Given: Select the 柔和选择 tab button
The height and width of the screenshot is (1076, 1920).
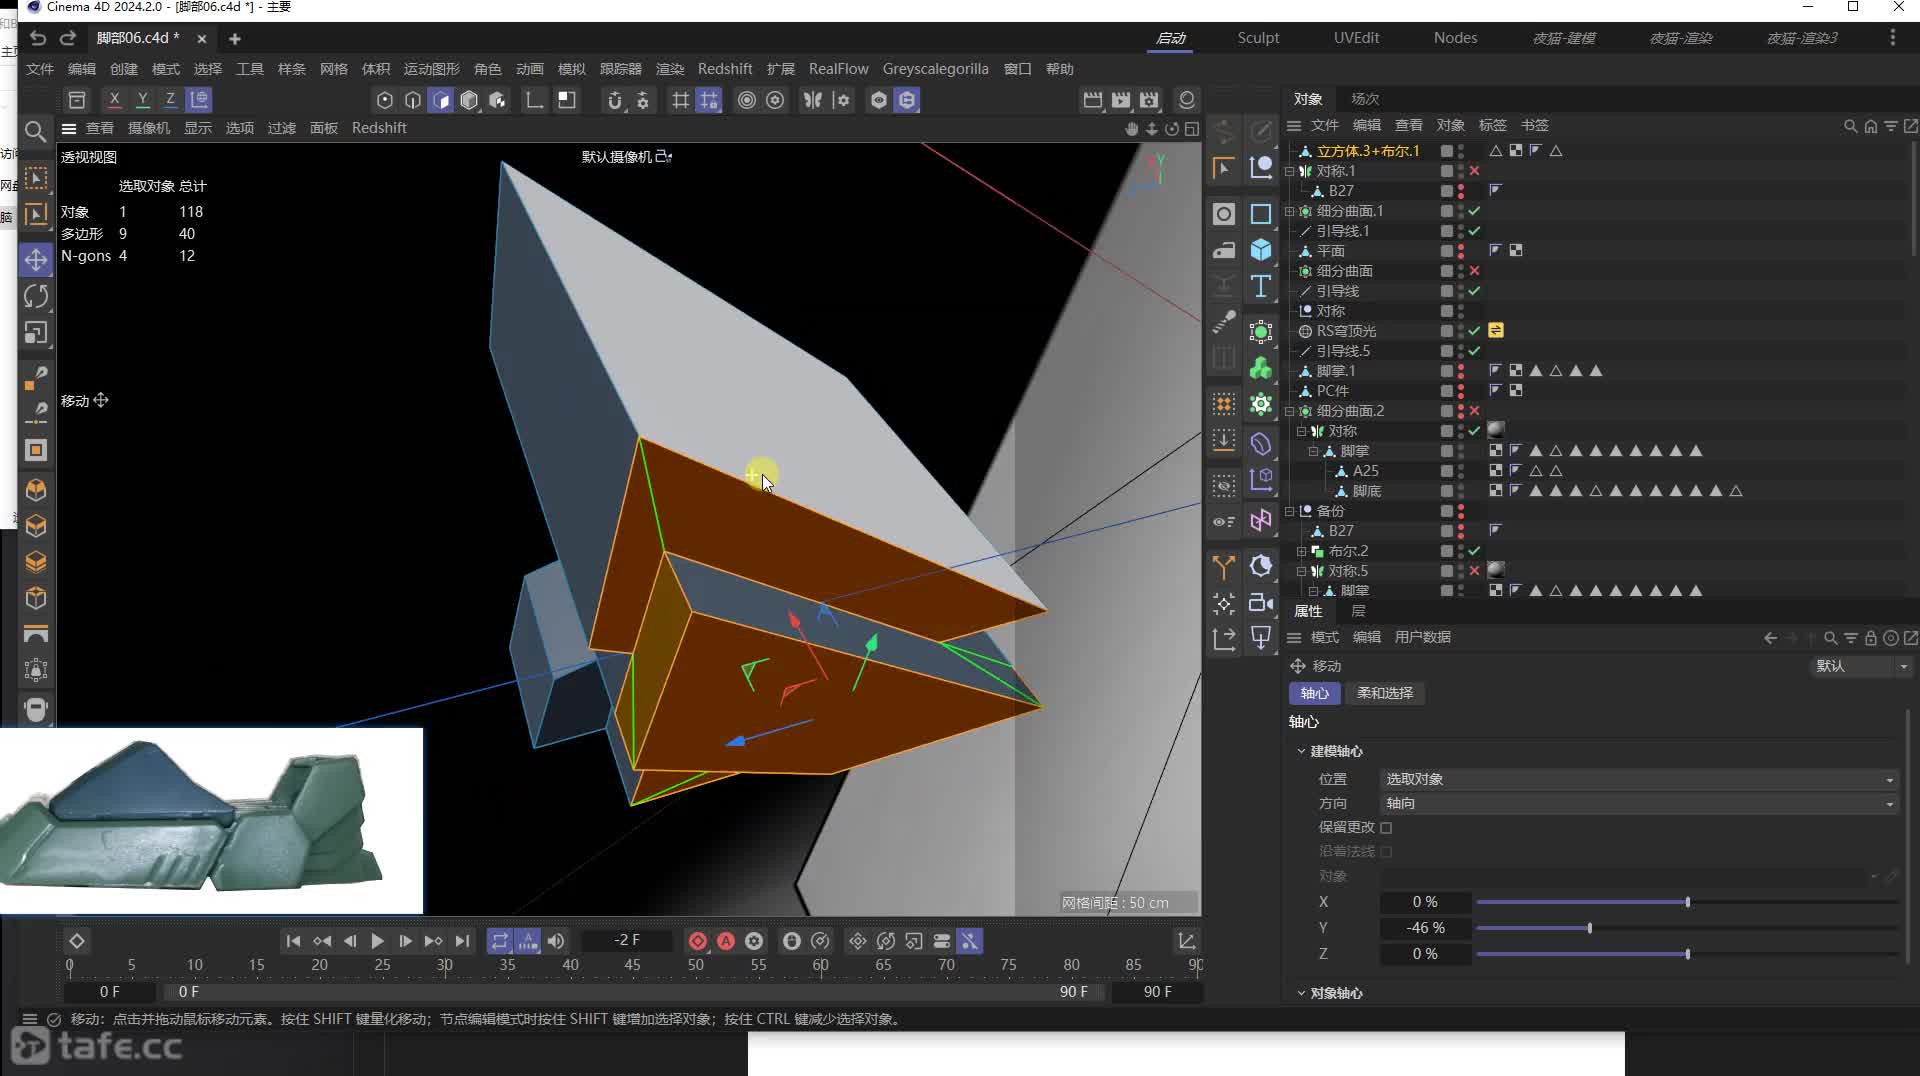Looking at the screenshot, I should (x=1385, y=693).
